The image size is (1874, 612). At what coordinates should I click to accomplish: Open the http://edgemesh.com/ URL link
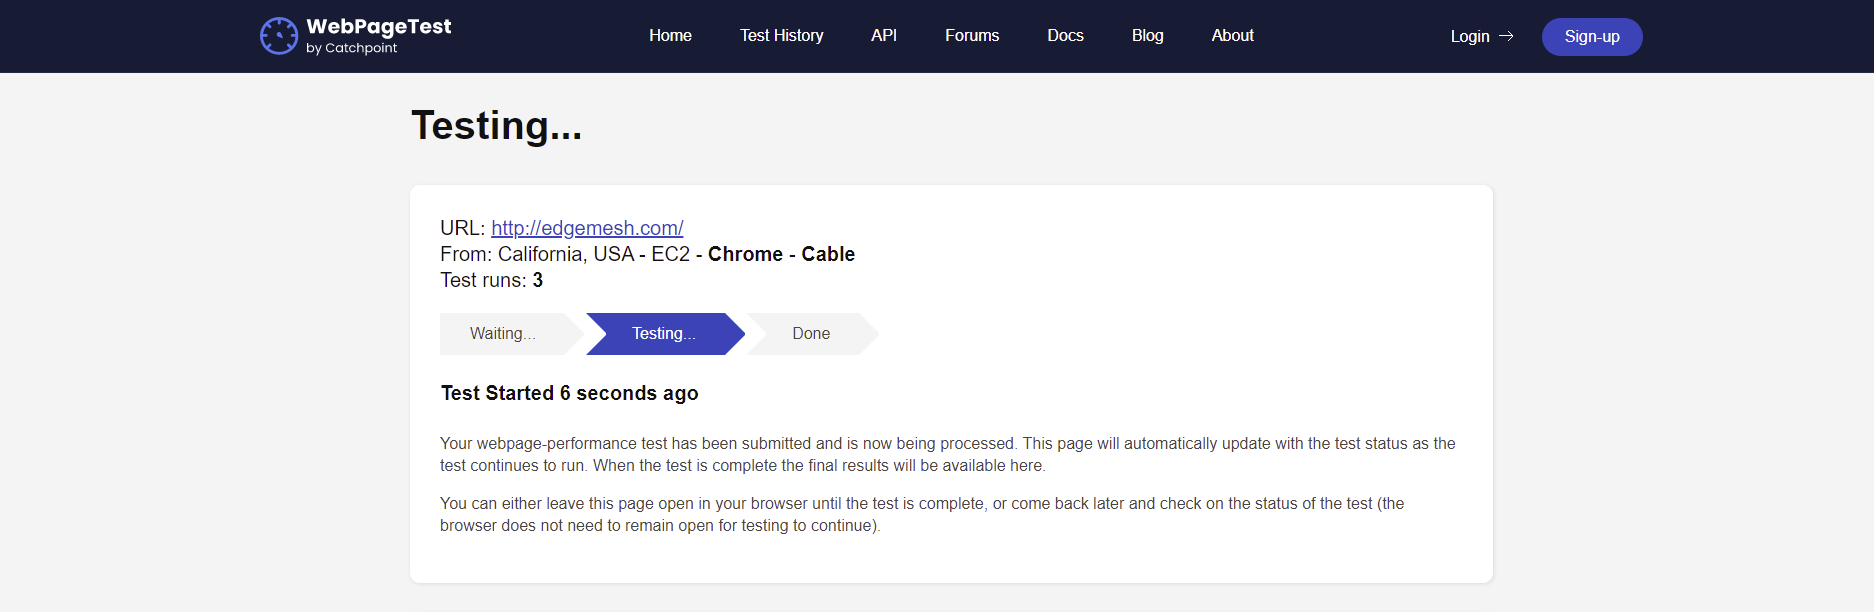(x=587, y=228)
